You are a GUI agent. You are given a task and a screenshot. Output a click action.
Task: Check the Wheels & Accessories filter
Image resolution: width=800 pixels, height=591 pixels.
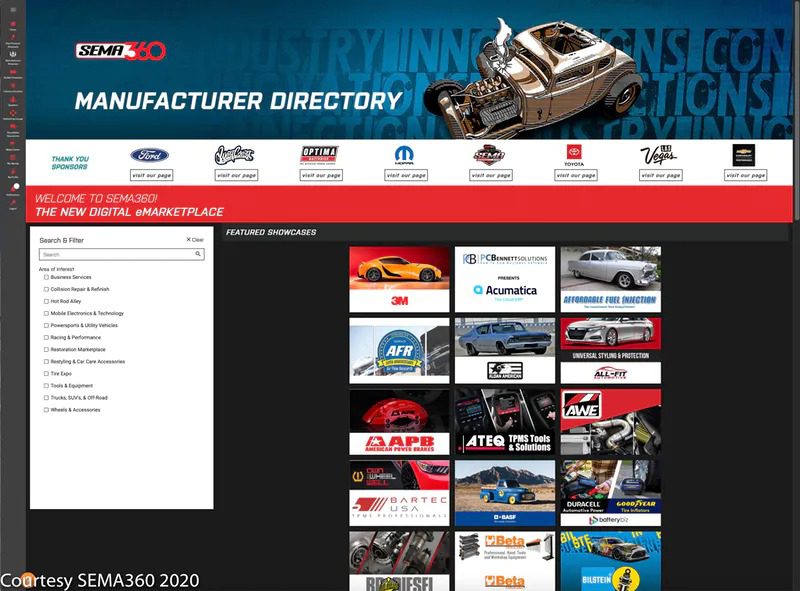[46, 410]
